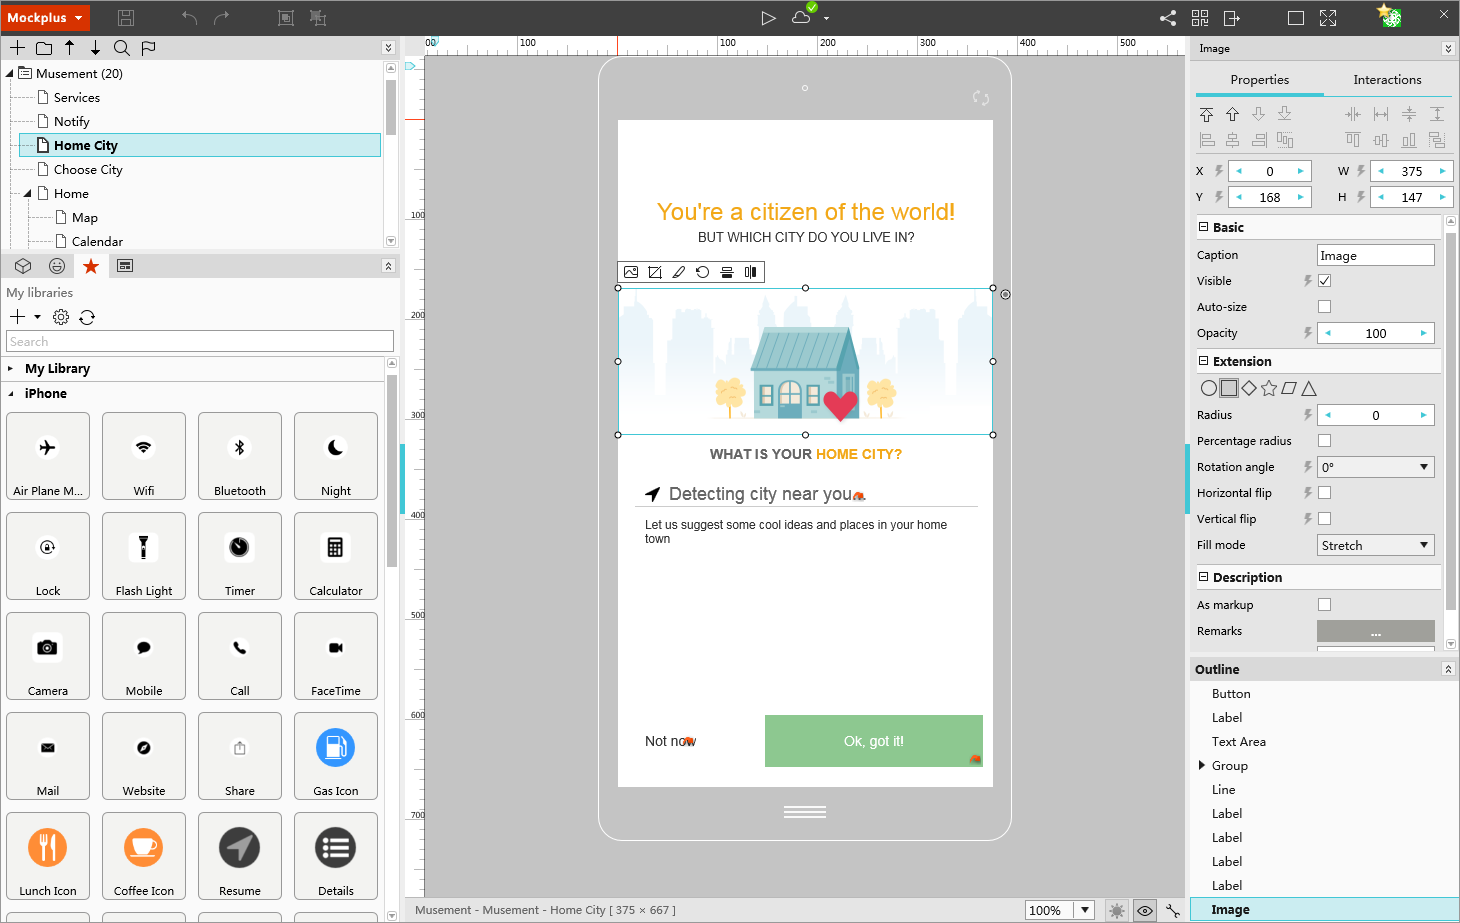
Task: Select the Choose City page
Action: (88, 170)
